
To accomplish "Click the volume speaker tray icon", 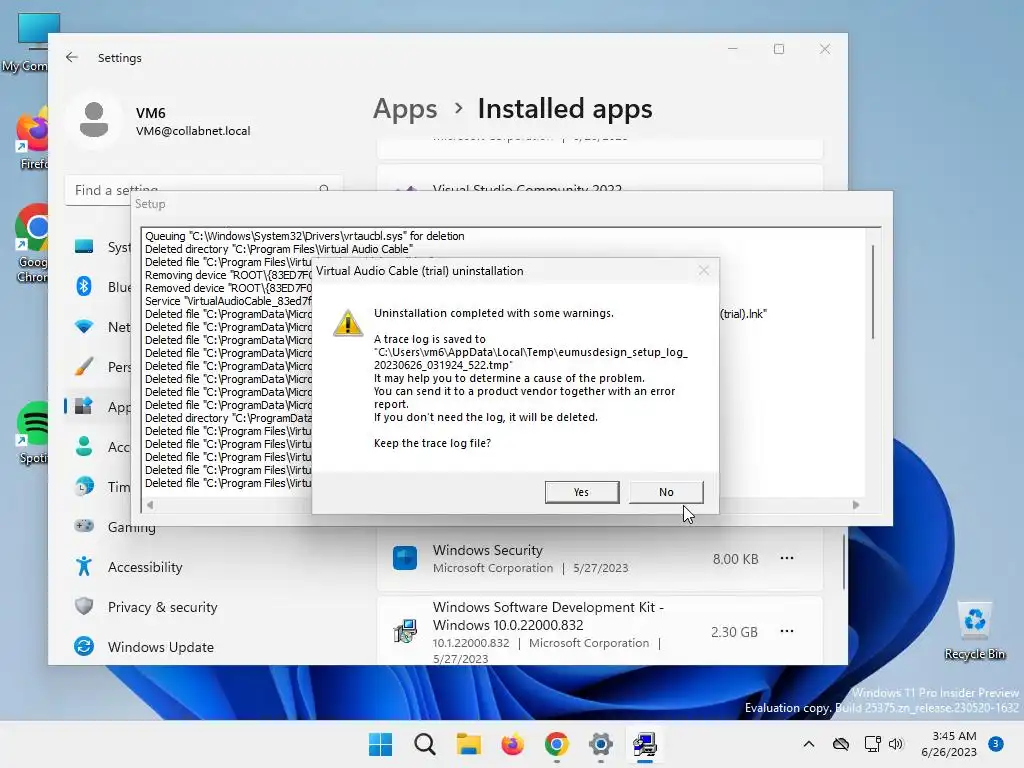I will point(896,744).
